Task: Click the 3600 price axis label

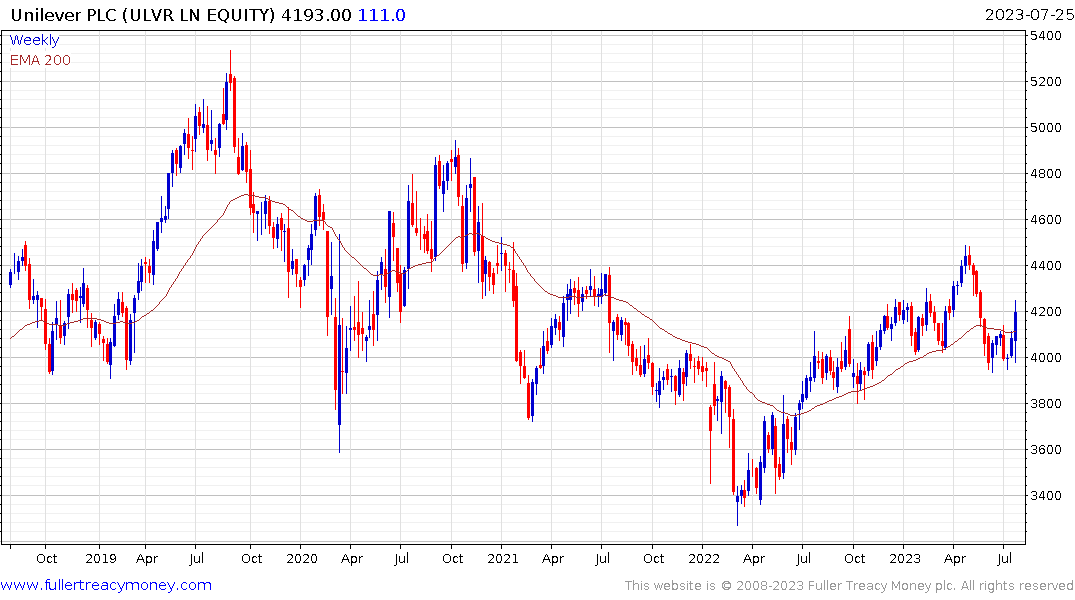Action: click(1046, 449)
